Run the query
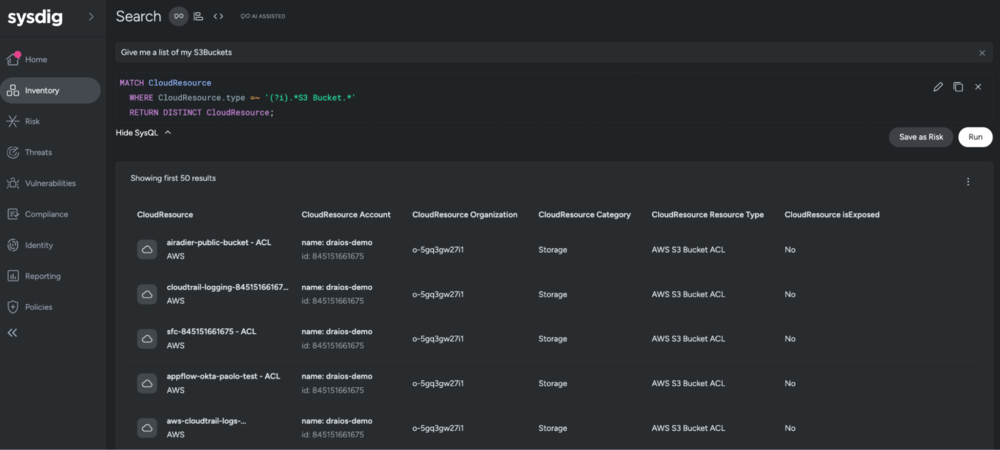Screen dimensions: 1000x450 [975, 137]
